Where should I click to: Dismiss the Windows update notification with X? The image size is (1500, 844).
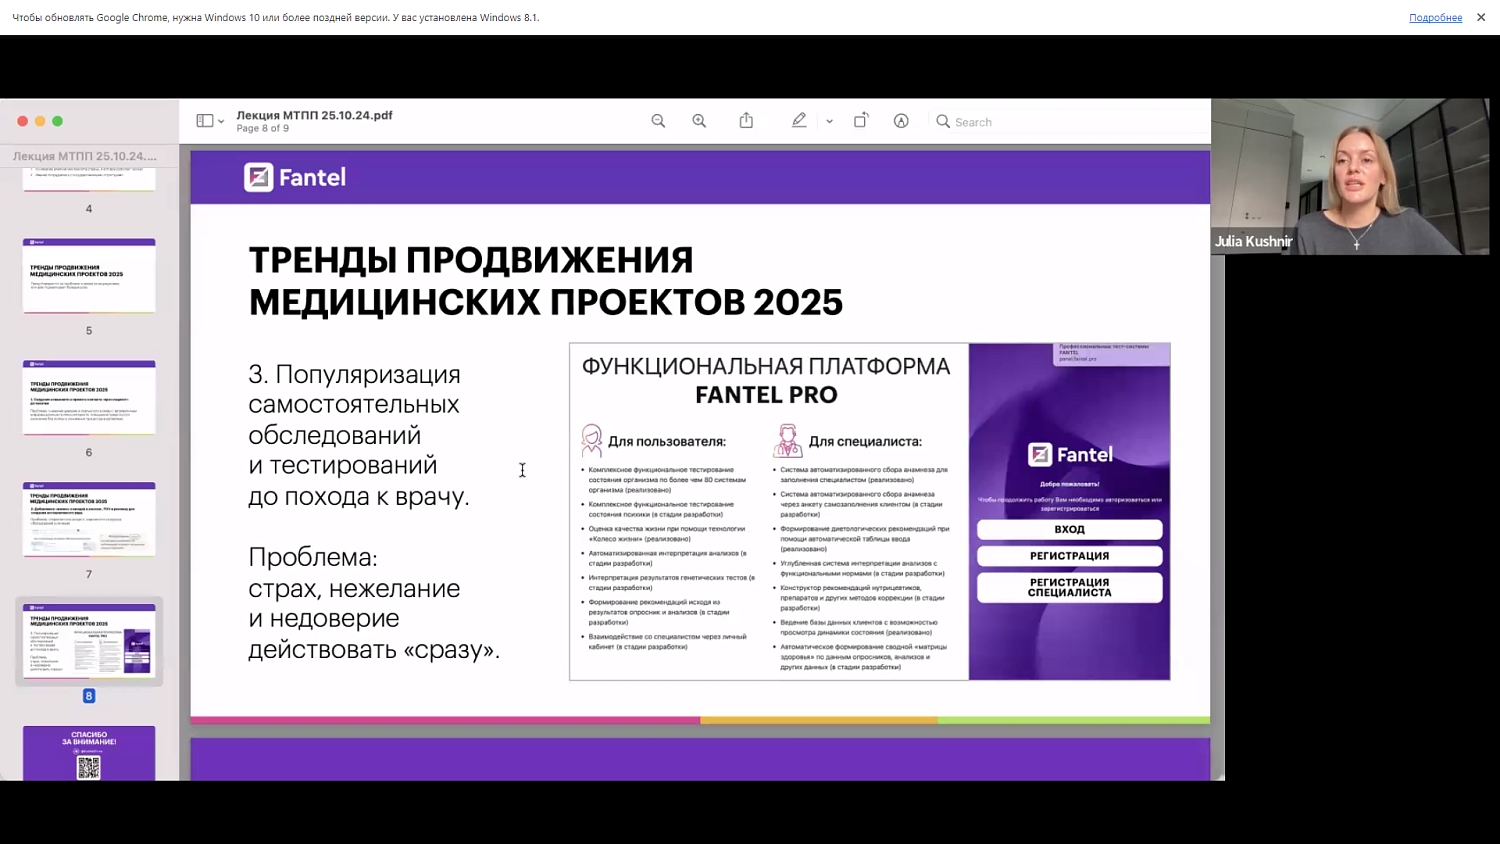click(x=1481, y=17)
